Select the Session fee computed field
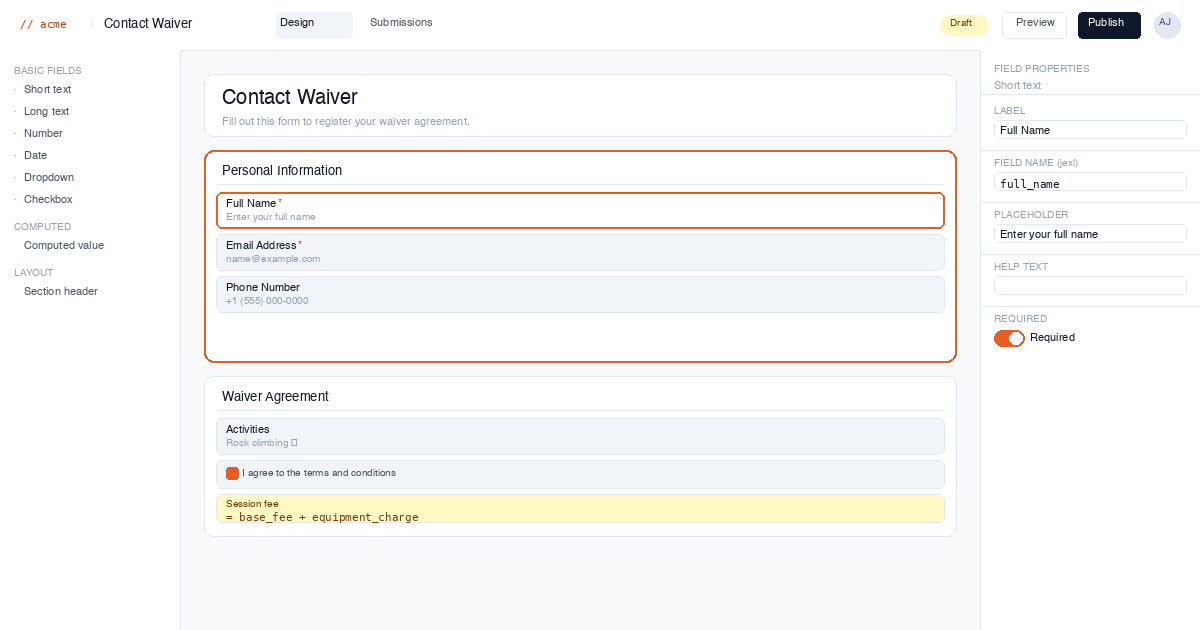Image resolution: width=1200 pixels, height=630 pixels. 580,509
